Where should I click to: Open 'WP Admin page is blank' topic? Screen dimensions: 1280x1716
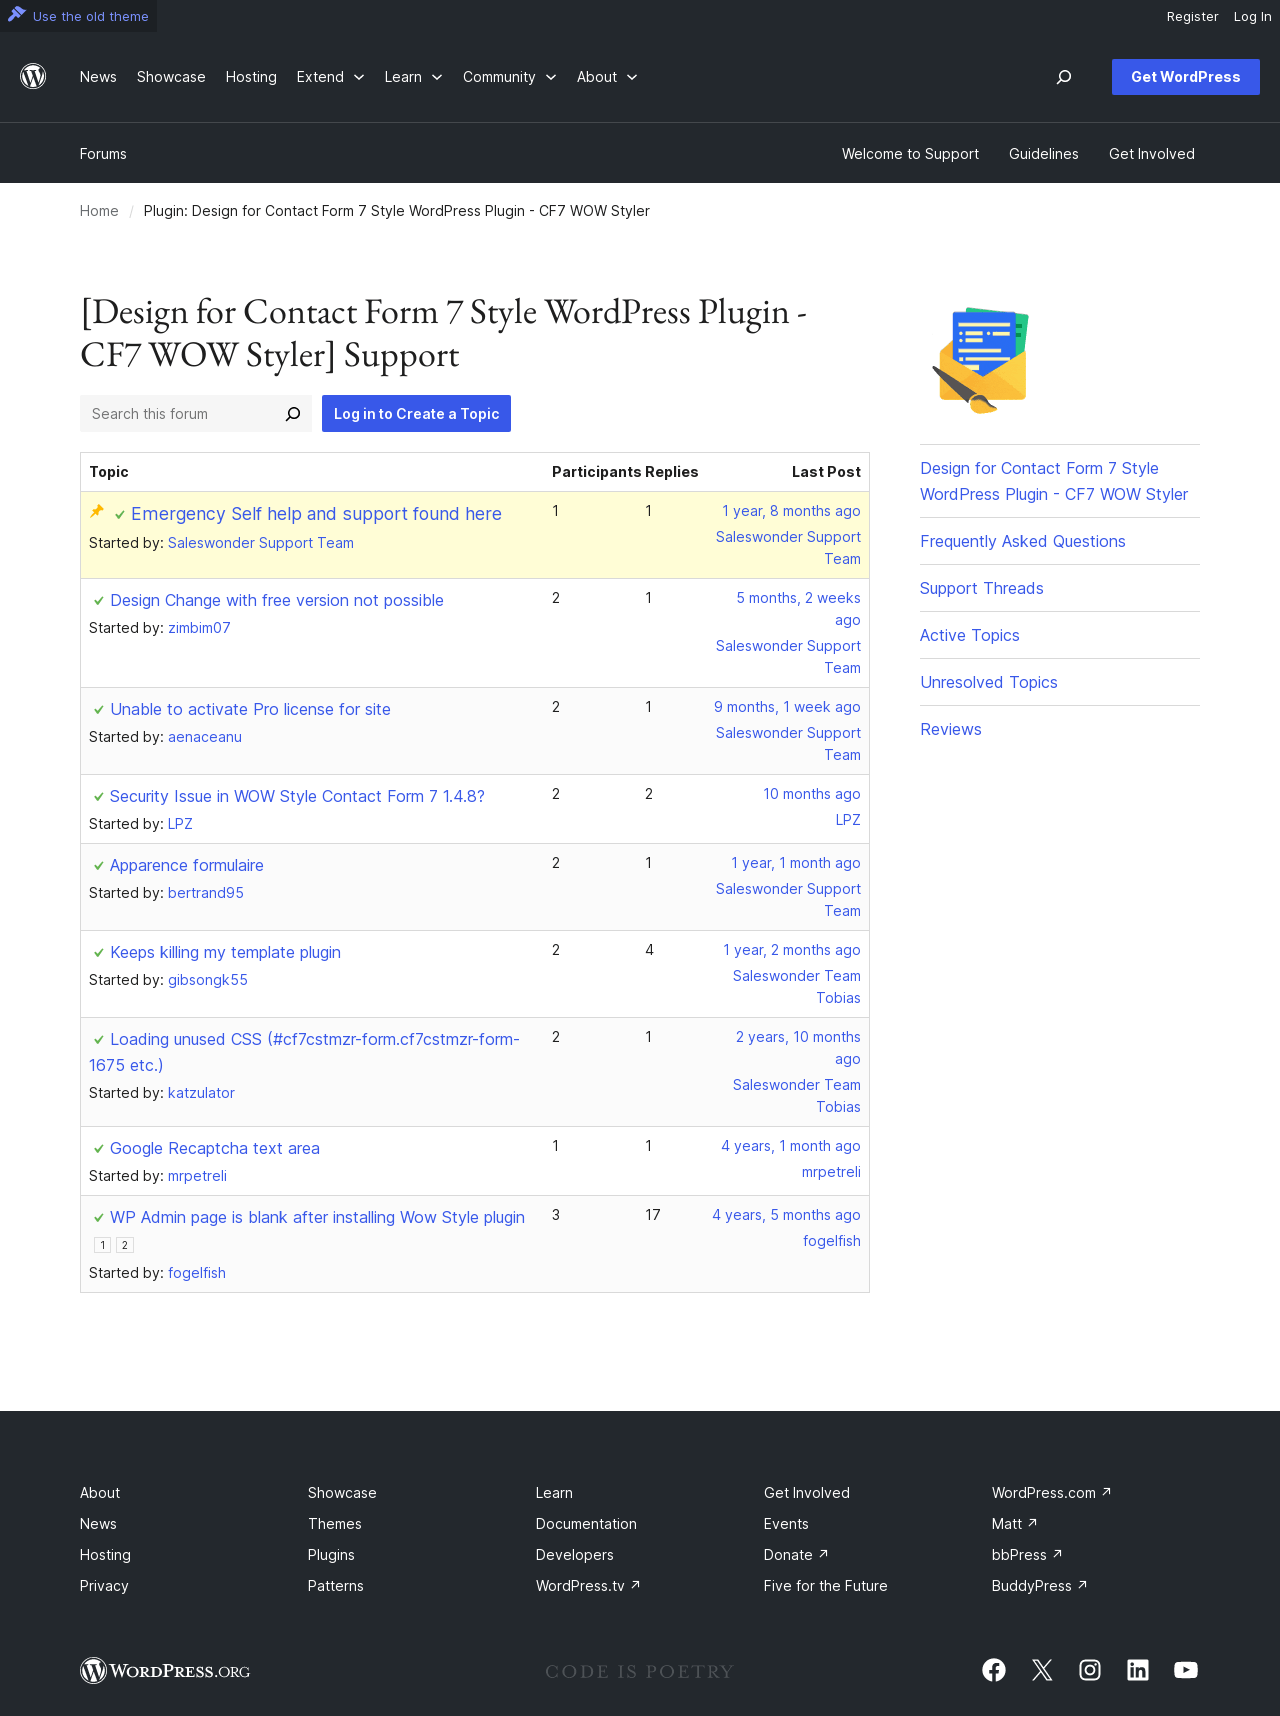[x=317, y=1217]
